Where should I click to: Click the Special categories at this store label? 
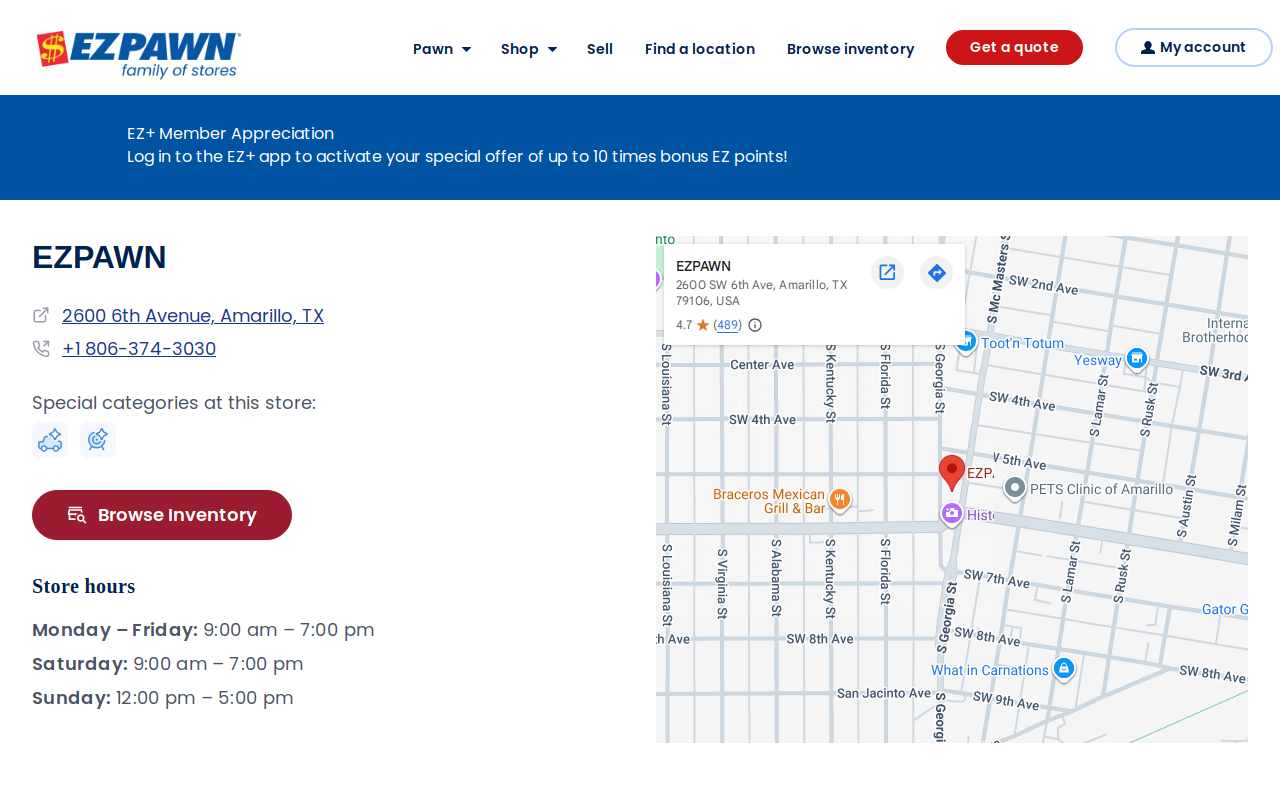click(x=174, y=403)
